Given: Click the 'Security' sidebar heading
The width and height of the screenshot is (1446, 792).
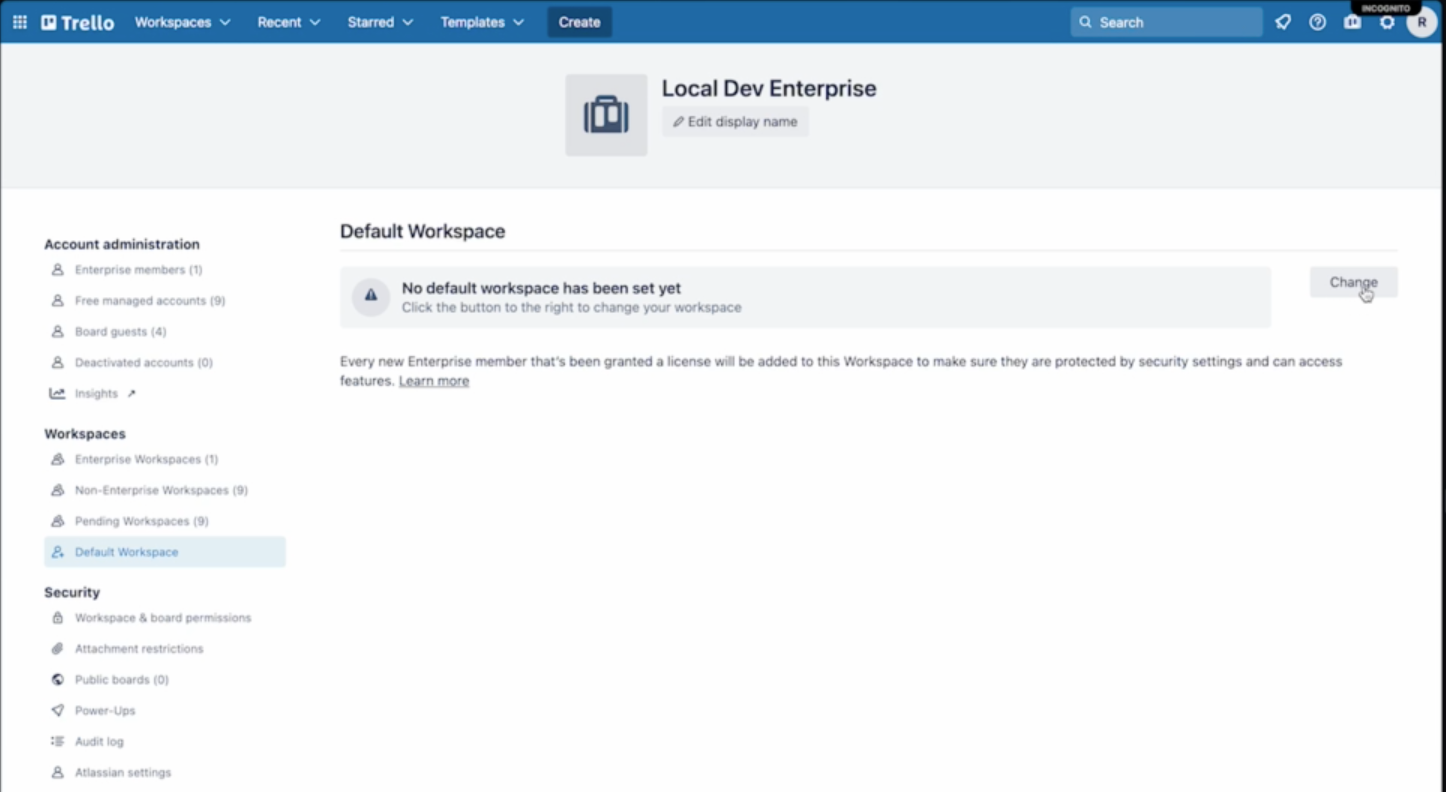Looking at the screenshot, I should 72,593.
